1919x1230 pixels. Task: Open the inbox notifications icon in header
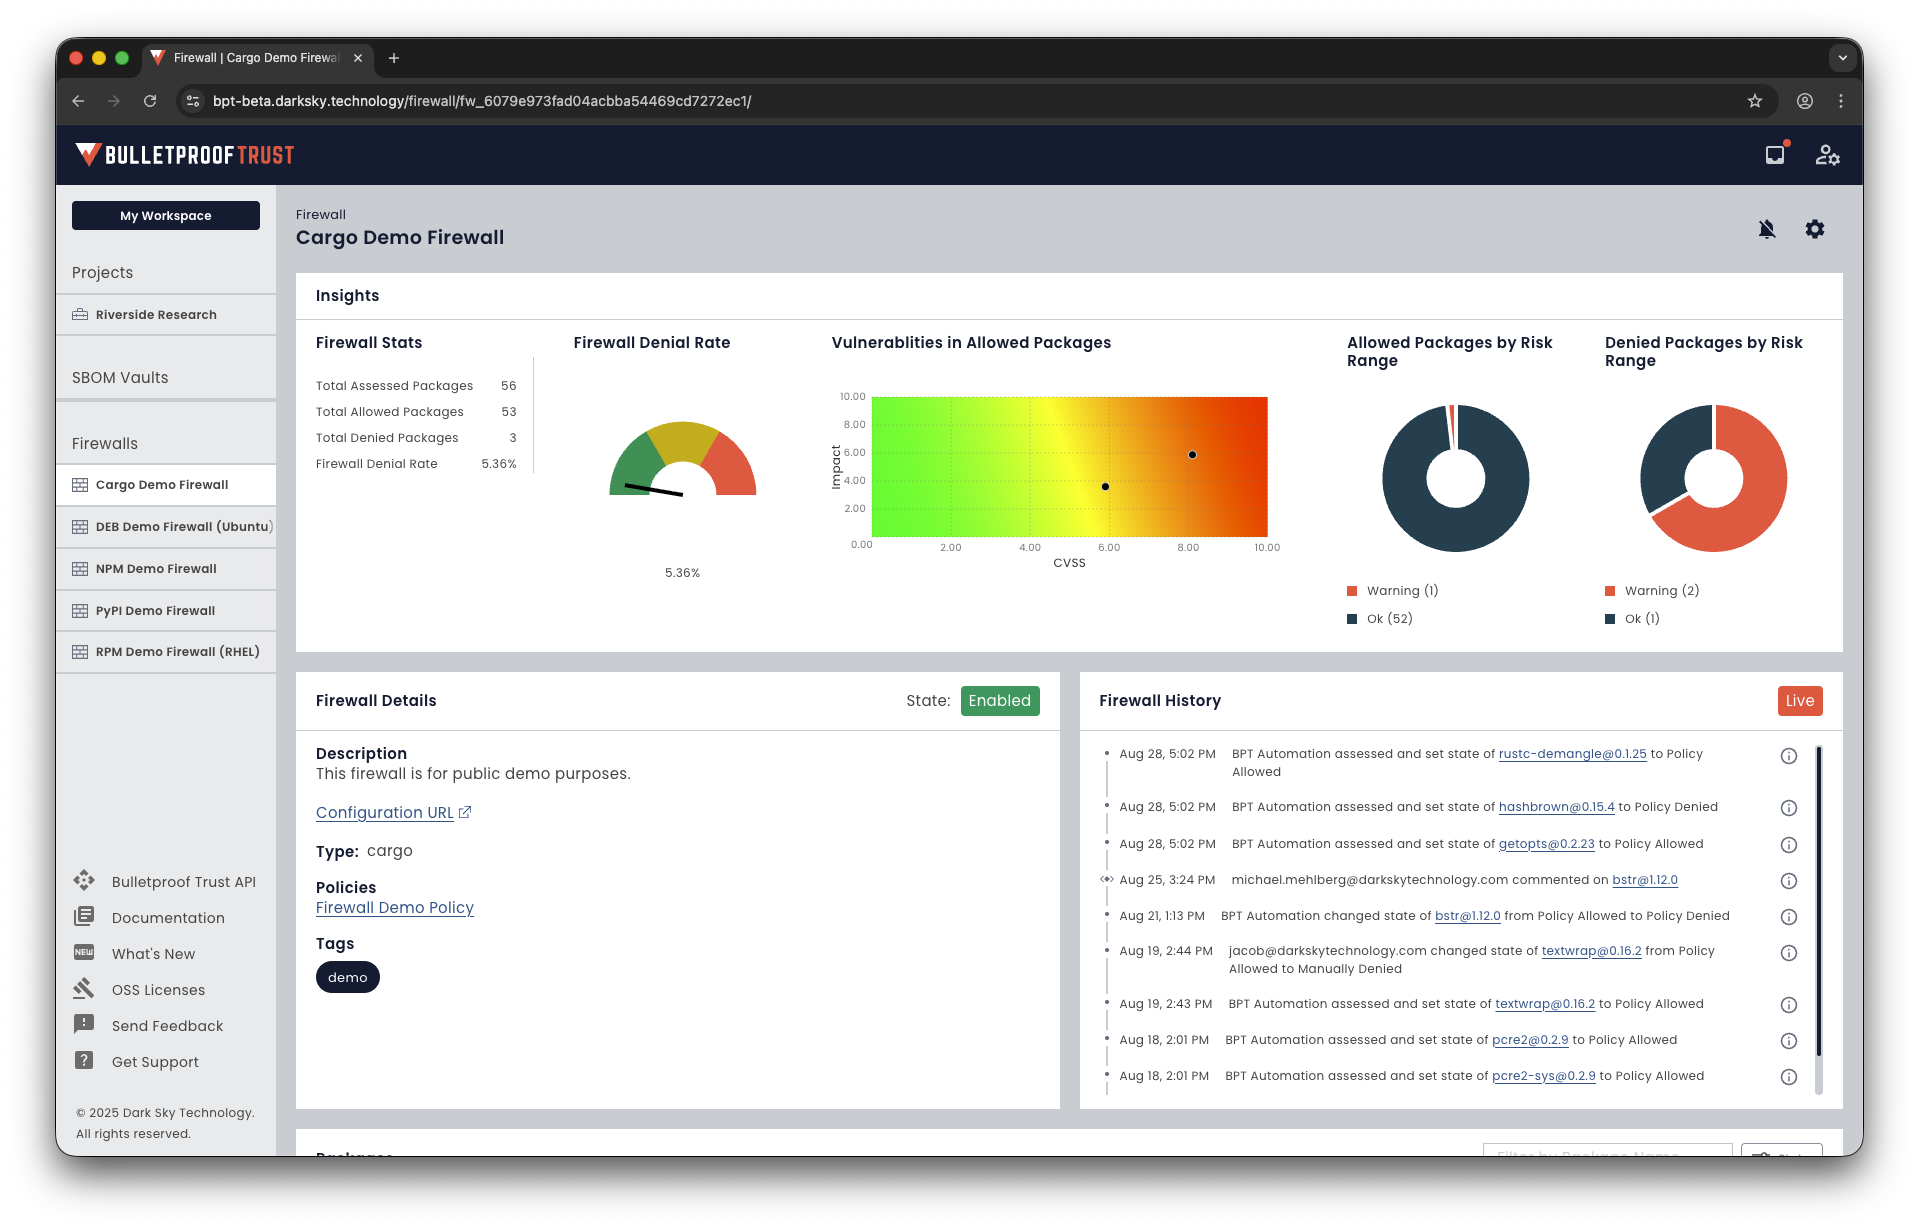pos(1775,155)
